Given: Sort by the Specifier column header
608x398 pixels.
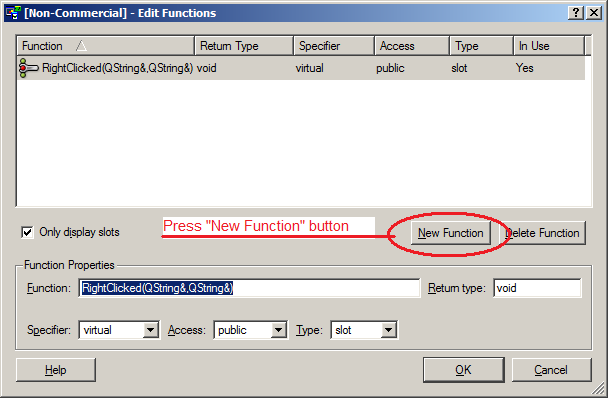Looking at the screenshot, I should click(x=334, y=46).
